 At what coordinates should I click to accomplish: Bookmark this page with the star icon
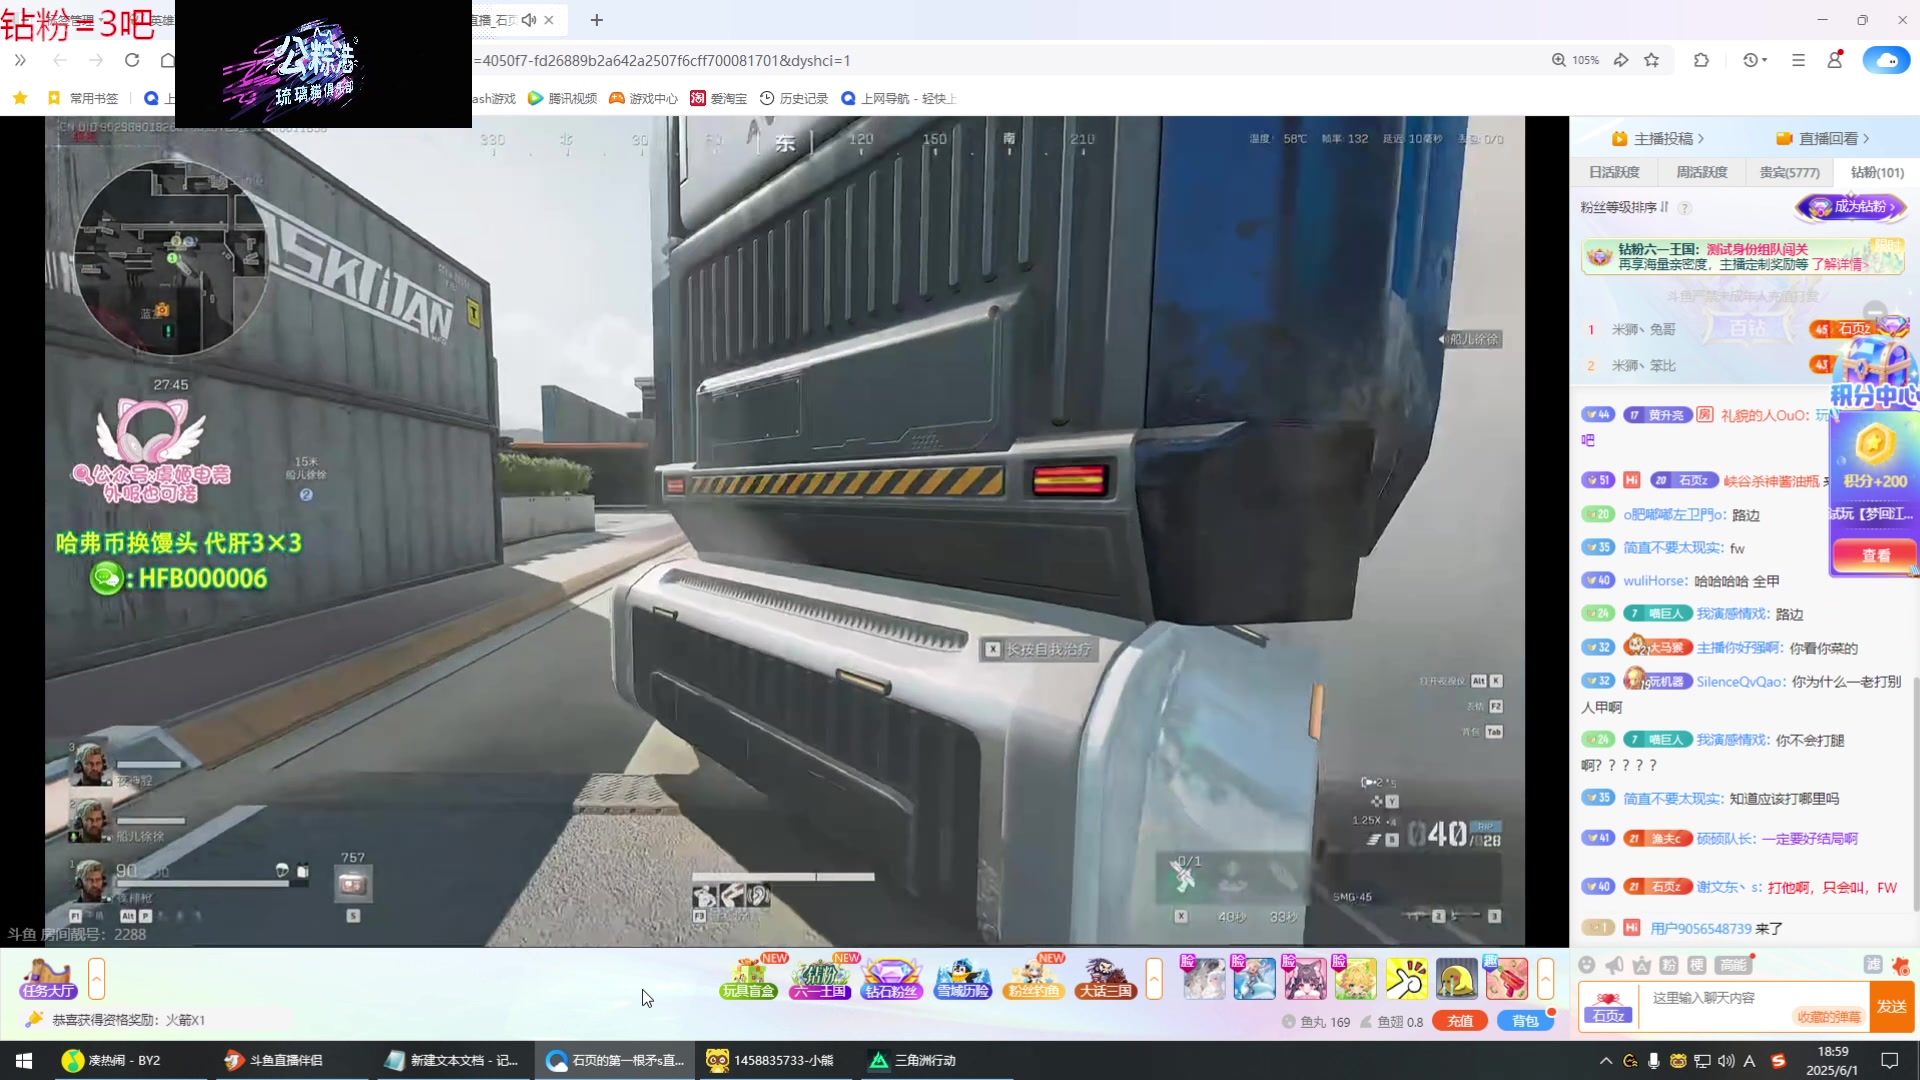pos(1652,60)
